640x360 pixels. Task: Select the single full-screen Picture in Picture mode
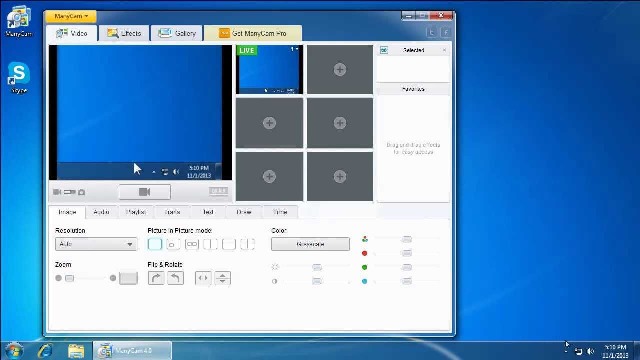pos(155,244)
